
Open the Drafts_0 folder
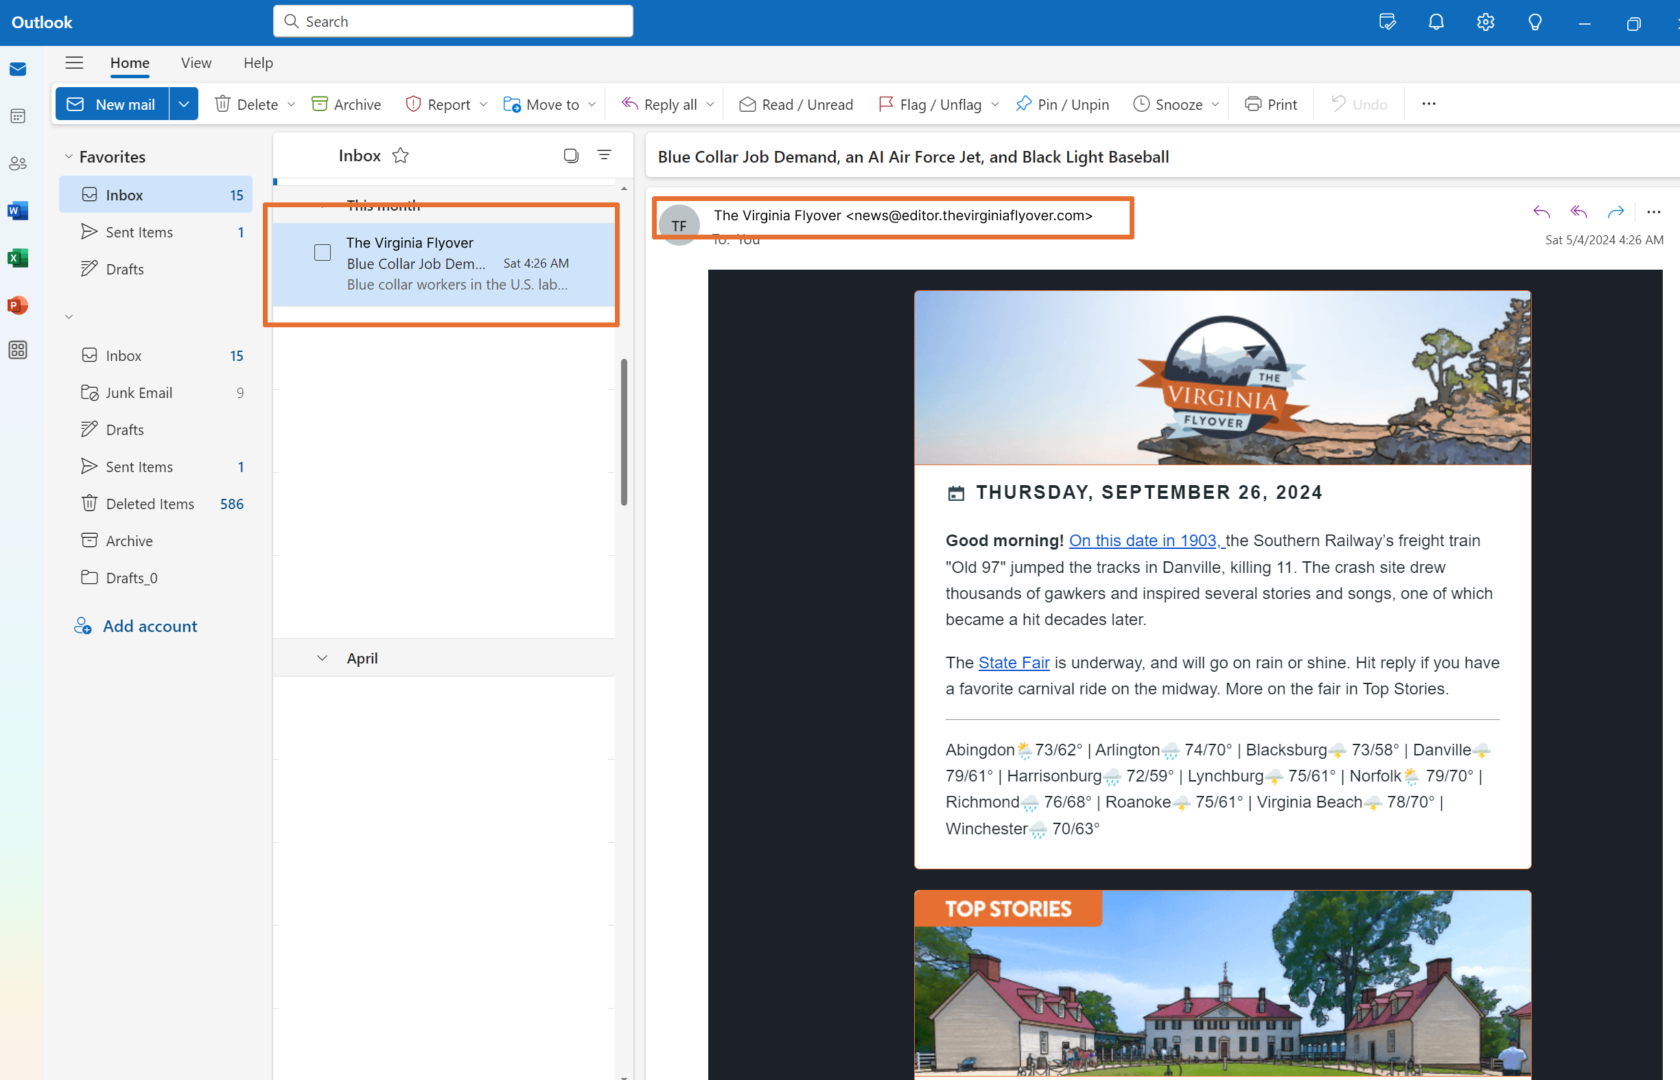coord(156,578)
